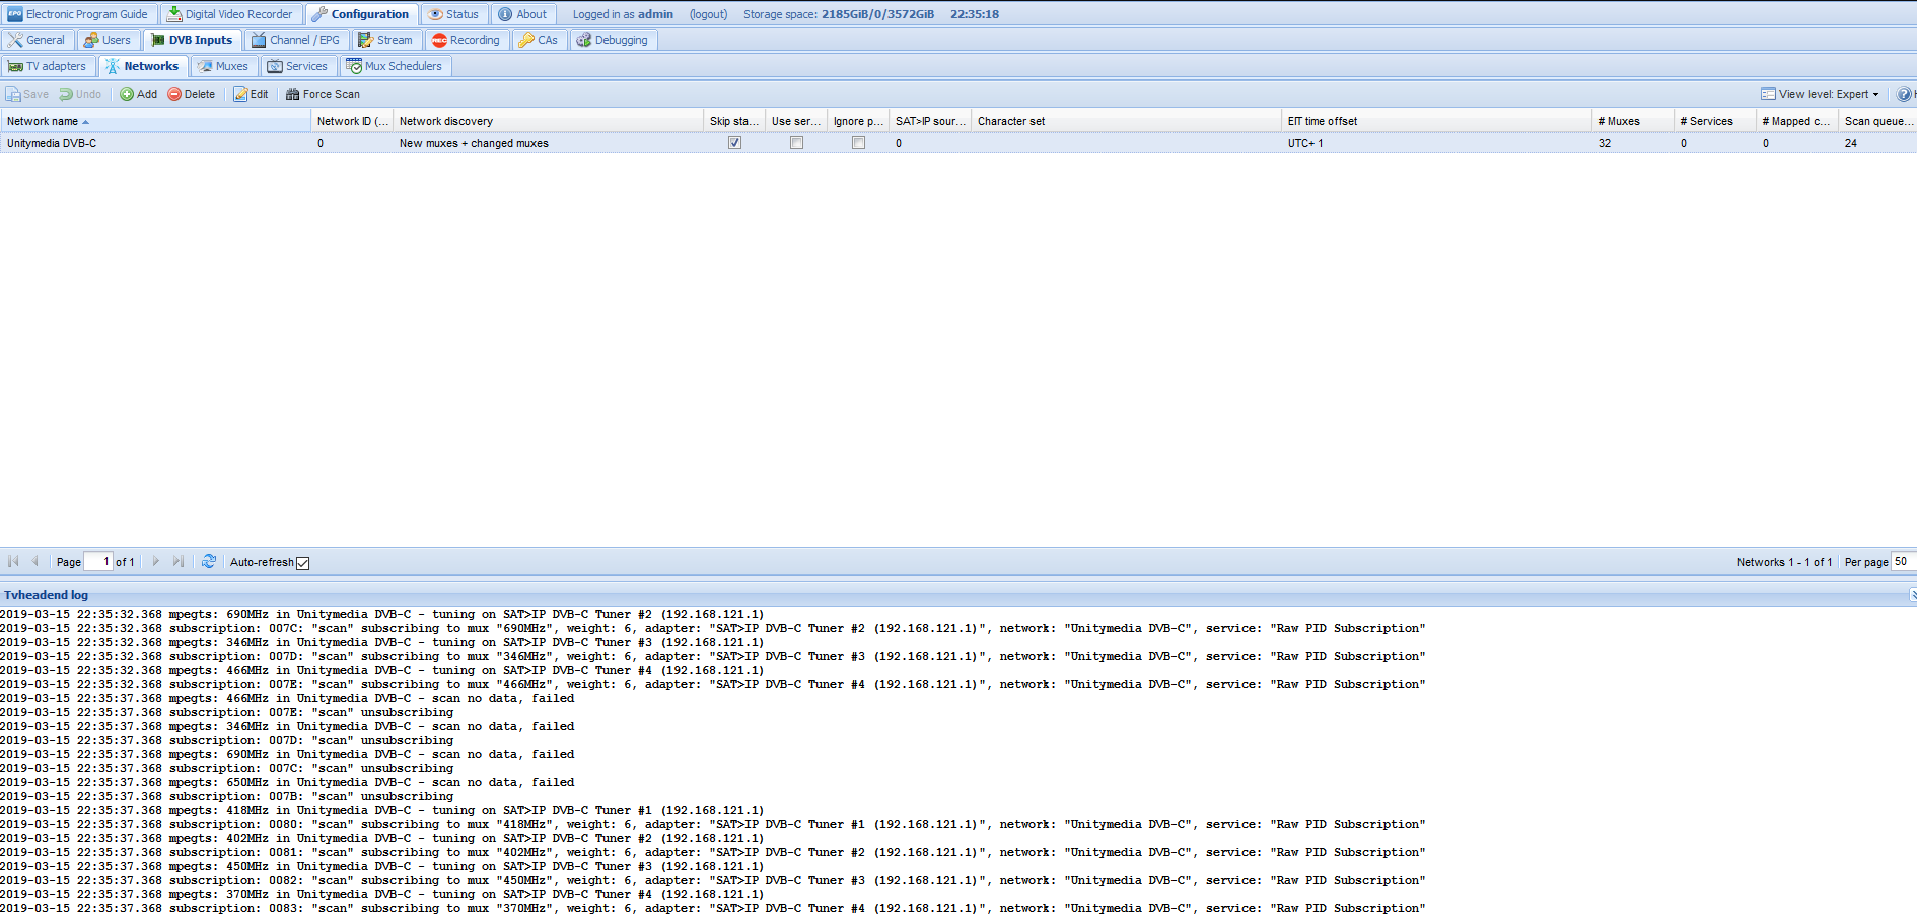Open the Stream tab
The width and height of the screenshot is (1917, 916).
point(386,40)
